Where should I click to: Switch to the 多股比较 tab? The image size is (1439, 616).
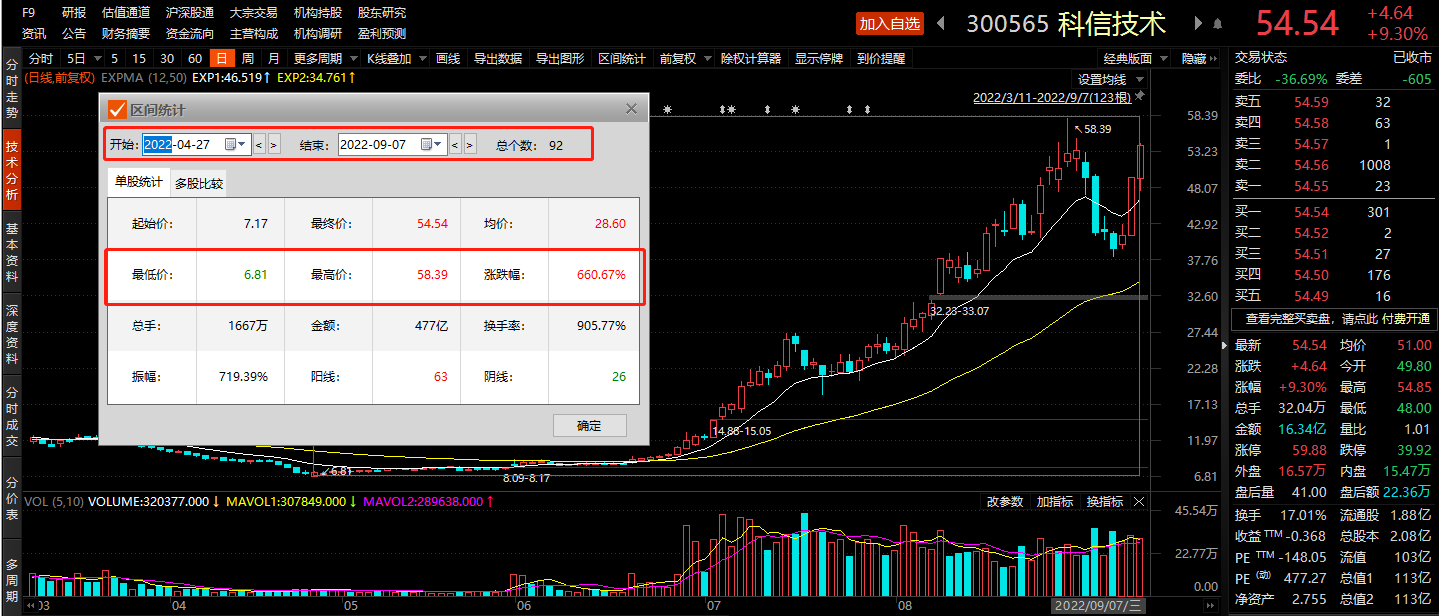199,183
